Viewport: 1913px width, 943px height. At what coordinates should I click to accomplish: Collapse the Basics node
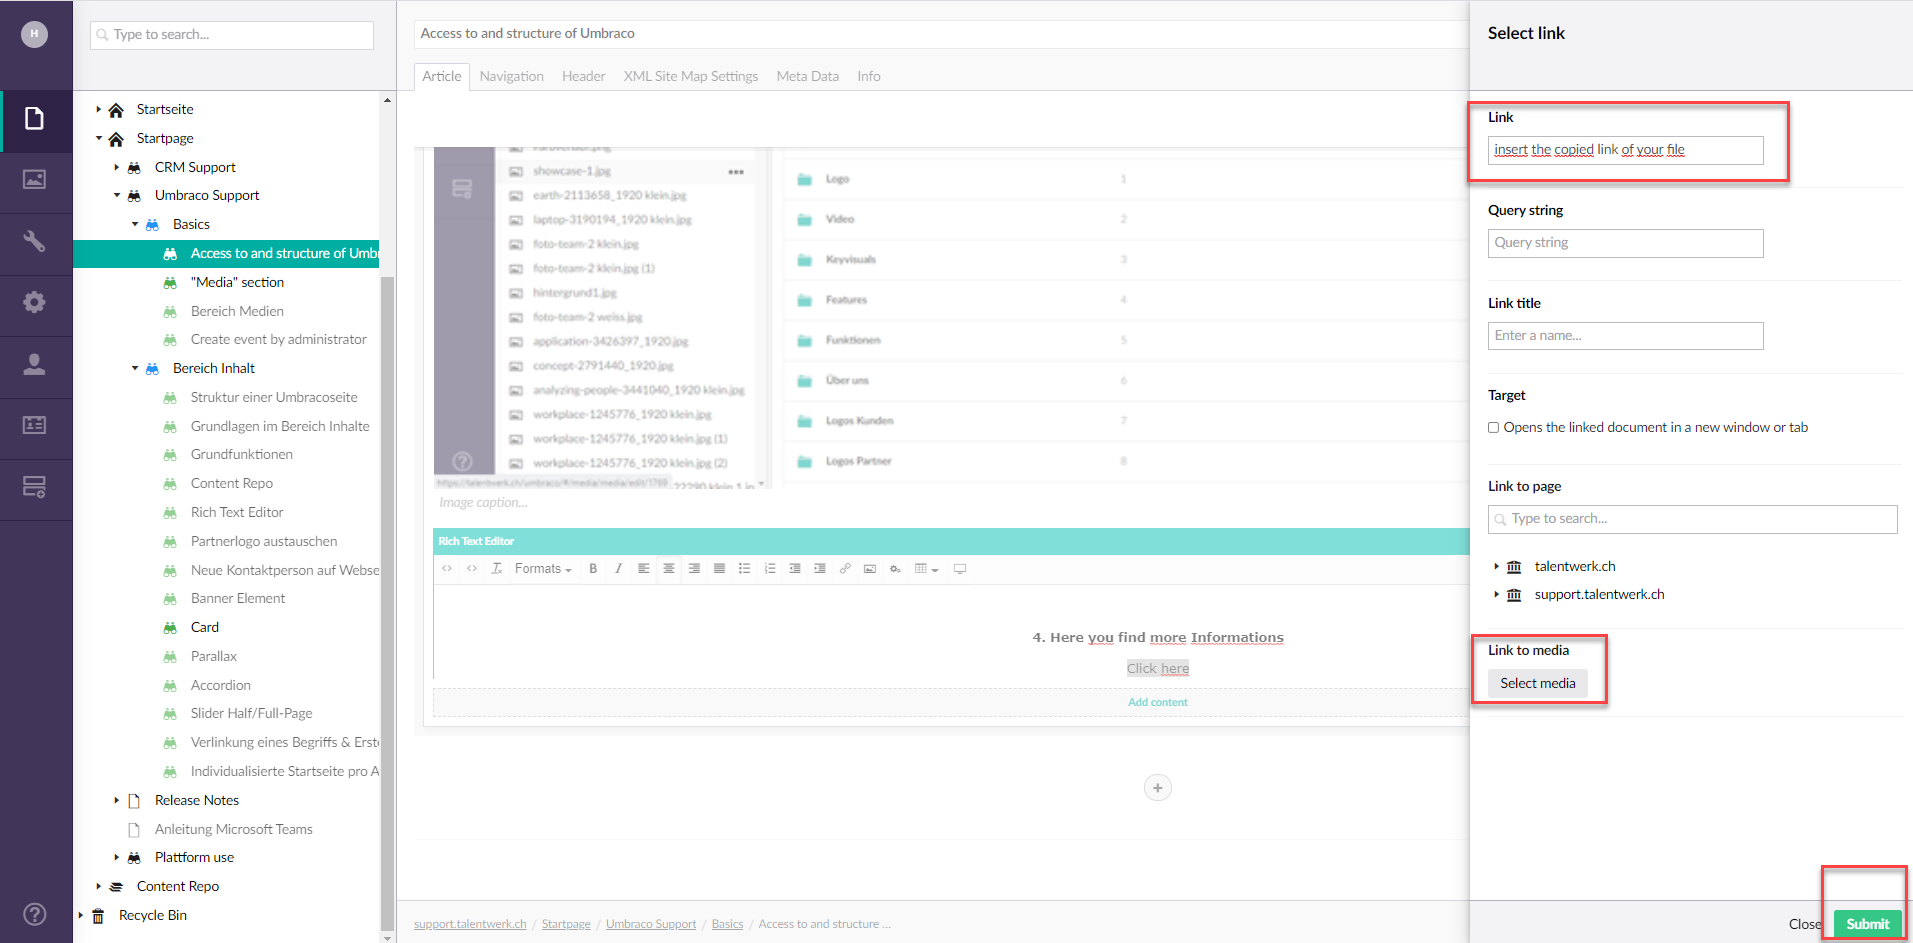134,224
